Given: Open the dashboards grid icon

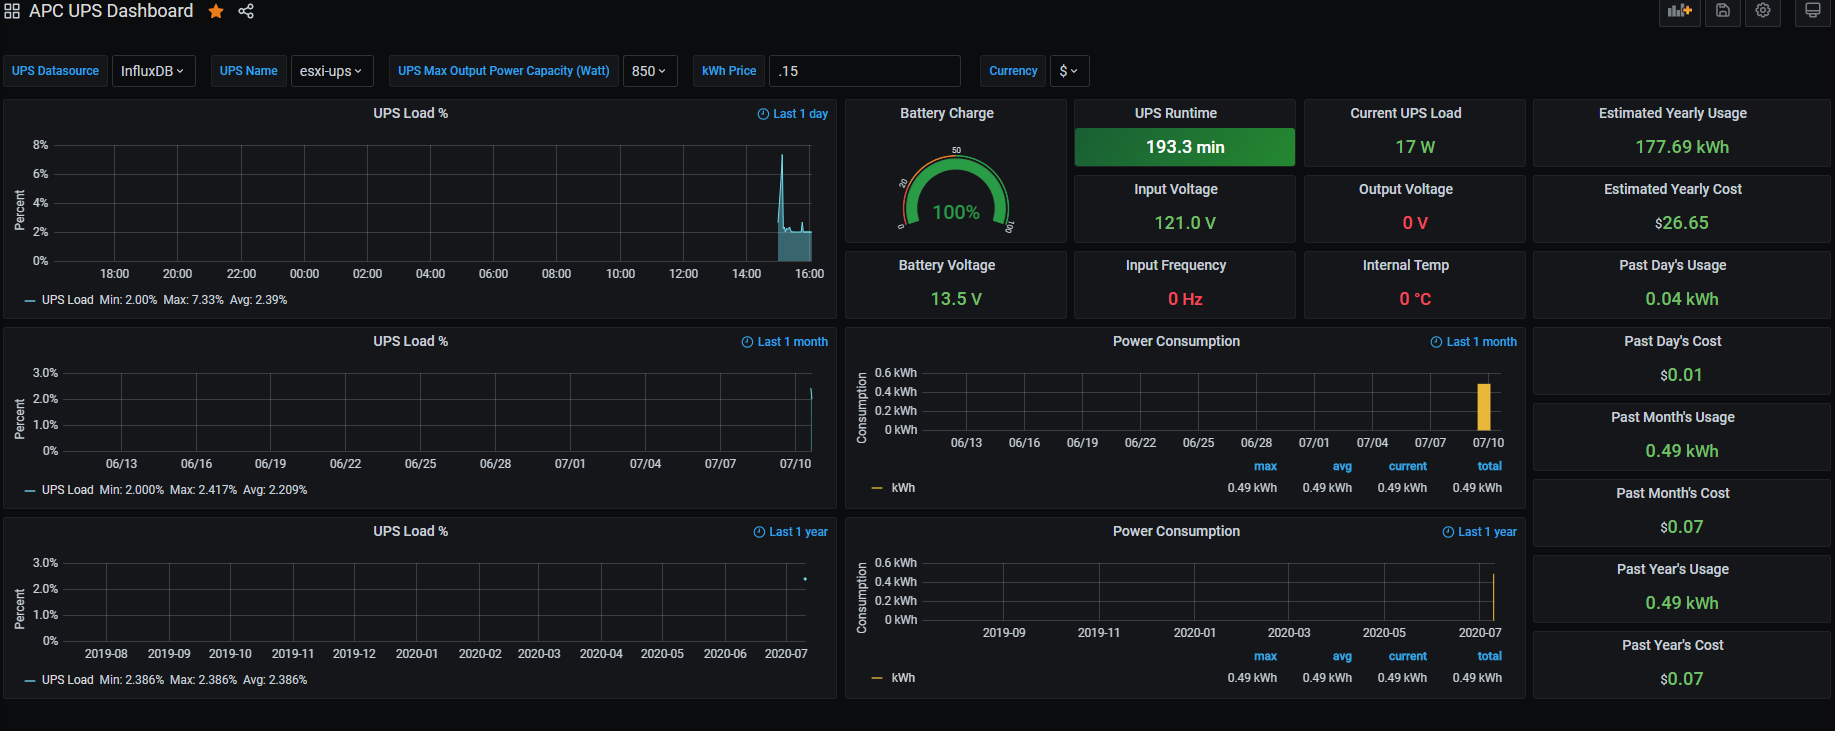Looking at the screenshot, I should 12,11.
